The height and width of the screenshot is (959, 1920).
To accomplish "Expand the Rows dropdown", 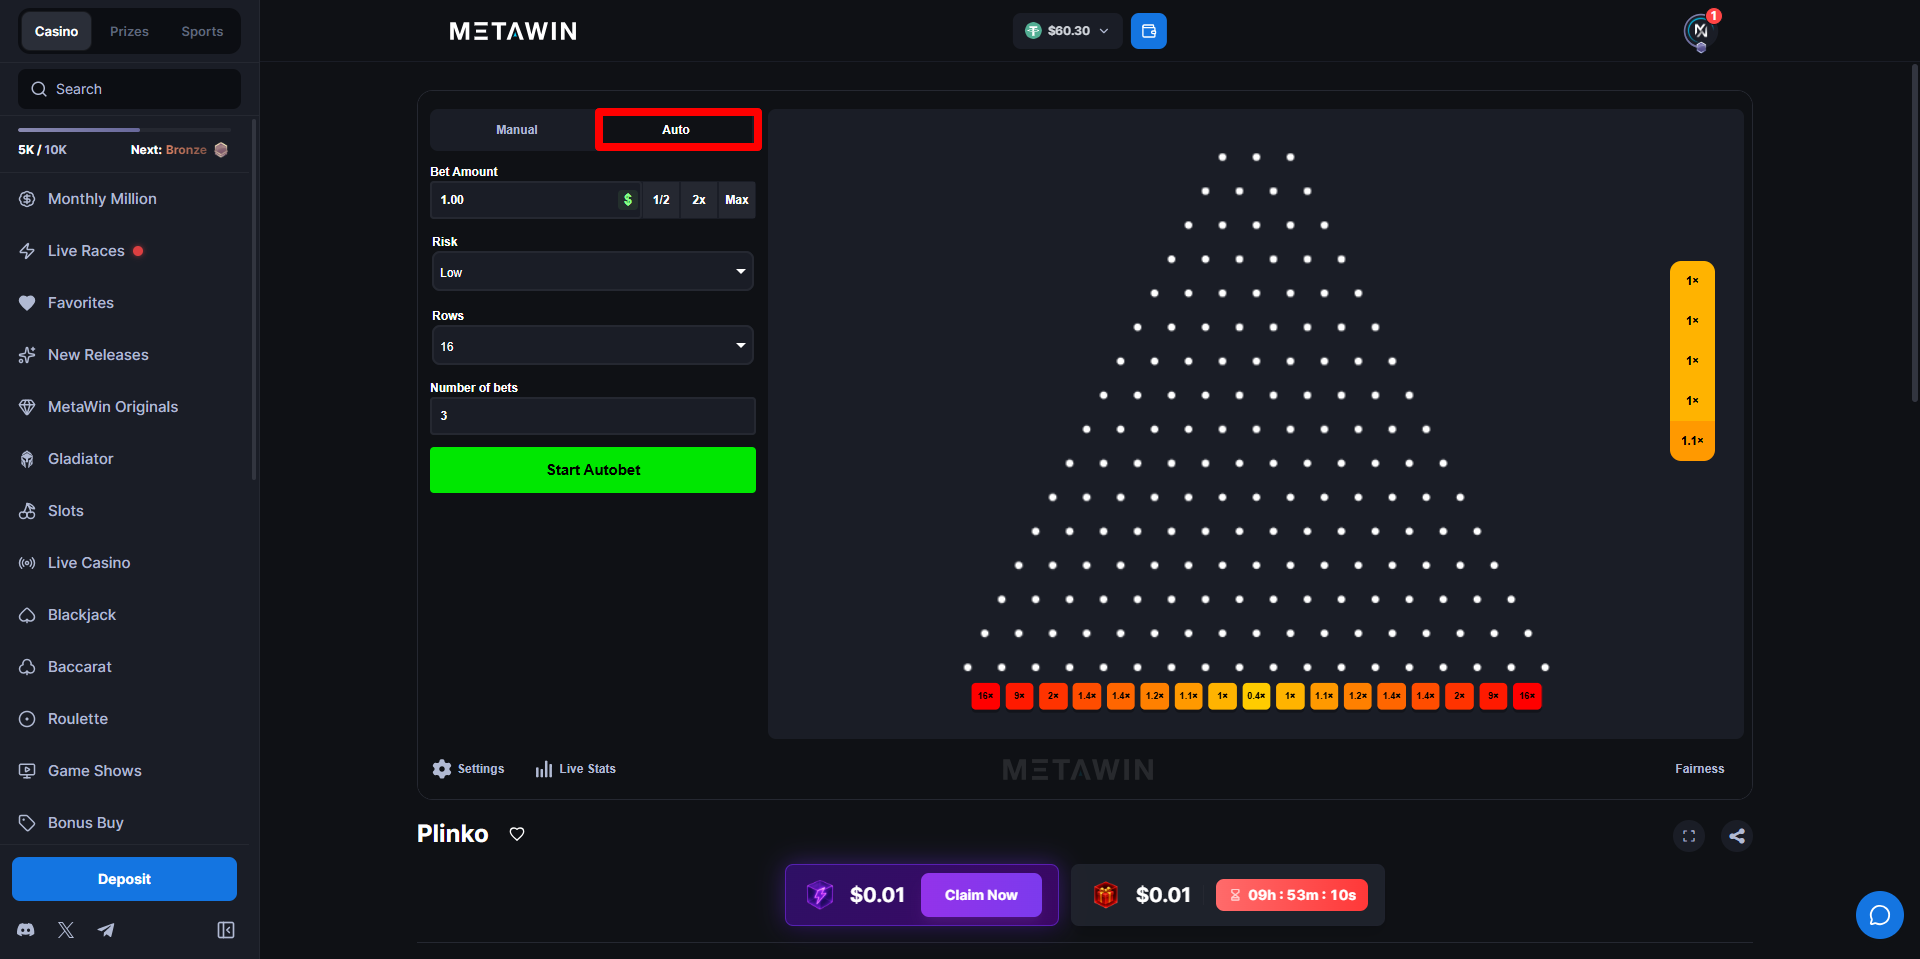I will [592, 346].
